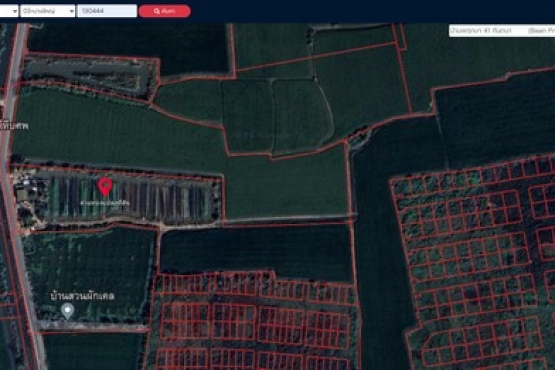This screenshot has width=555, height=370.
Task: Click the magnifier icon in the red button
Action: (157, 11)
